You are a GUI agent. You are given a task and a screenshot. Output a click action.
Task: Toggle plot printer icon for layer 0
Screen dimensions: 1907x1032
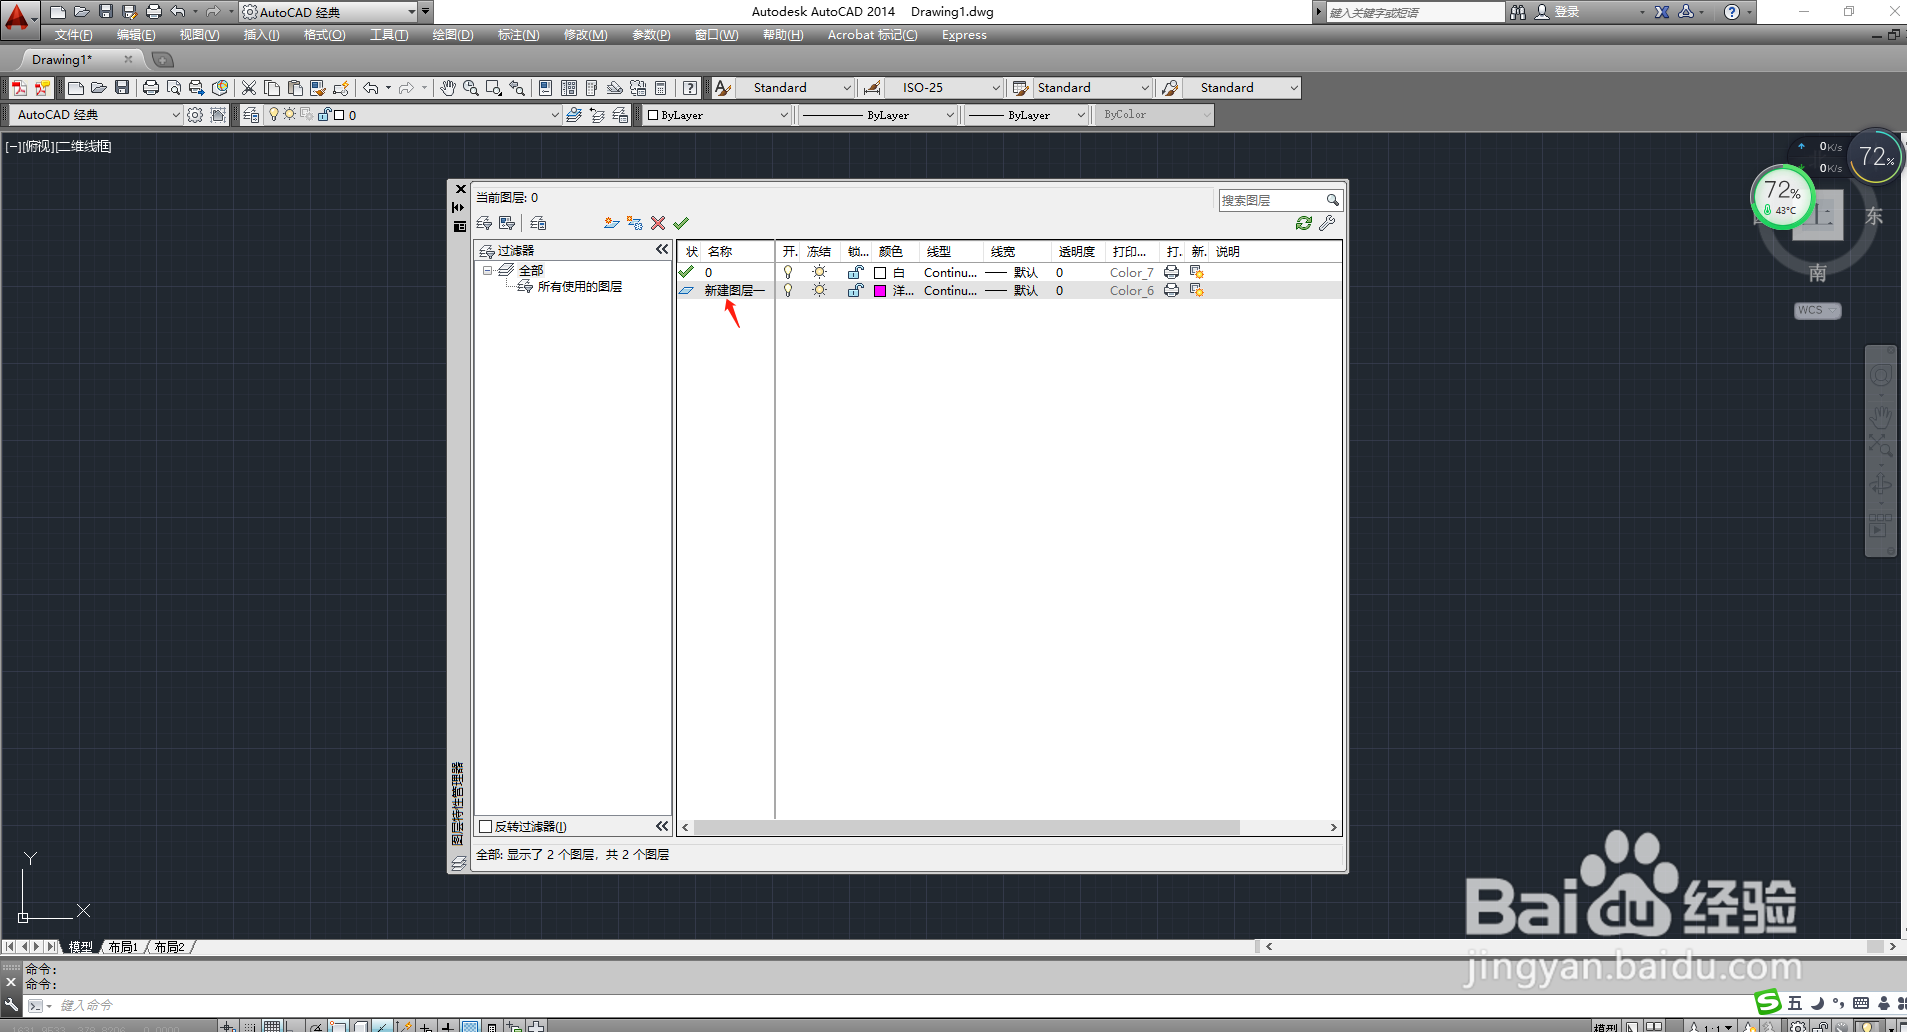tap(1171, 272)
